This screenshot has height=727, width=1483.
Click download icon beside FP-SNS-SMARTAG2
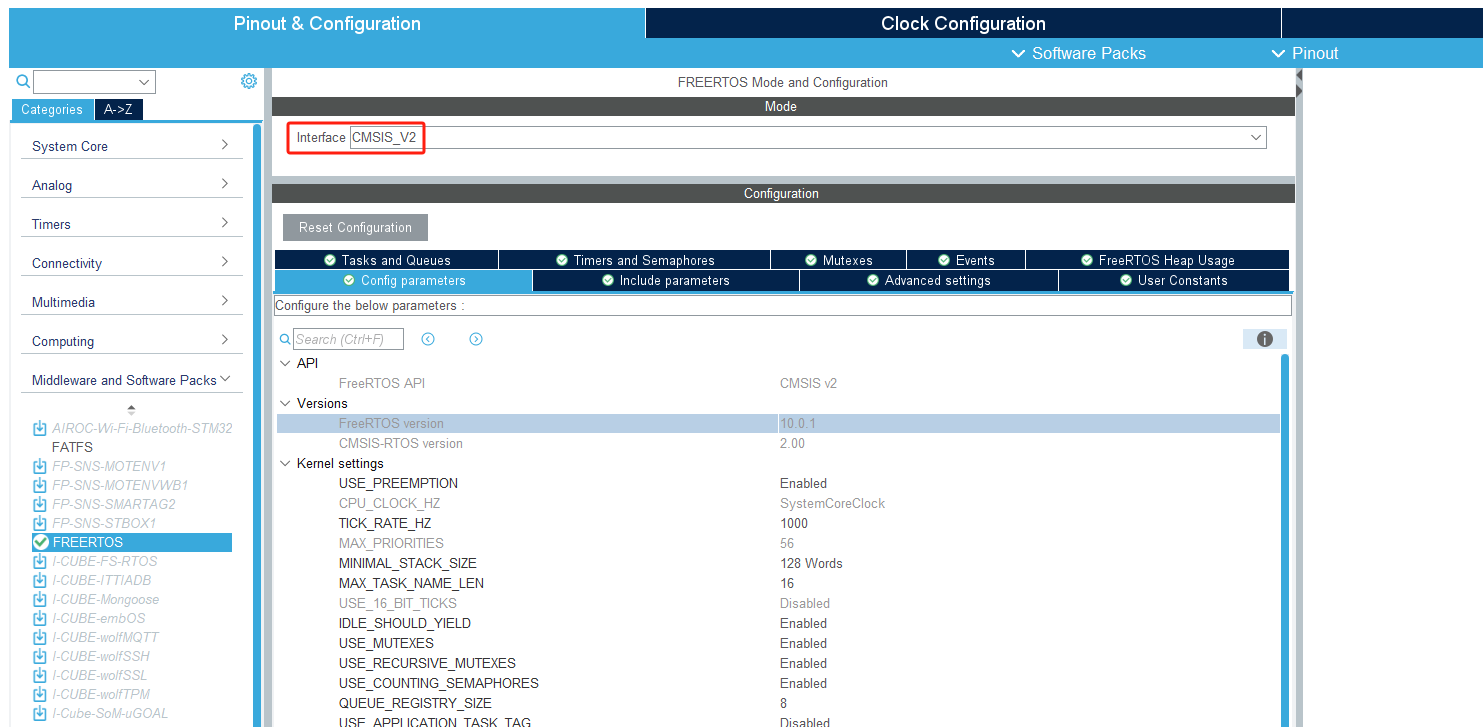[x=40, y=504]
